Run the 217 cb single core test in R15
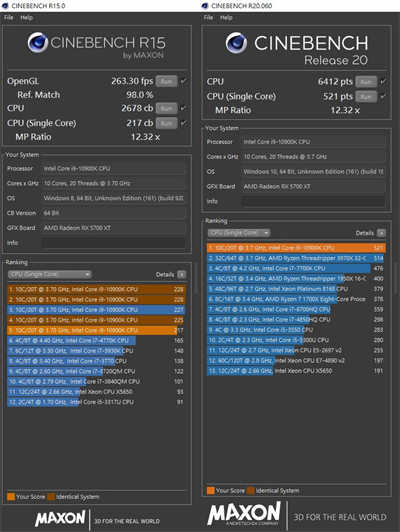 click(x=167, y=123)
